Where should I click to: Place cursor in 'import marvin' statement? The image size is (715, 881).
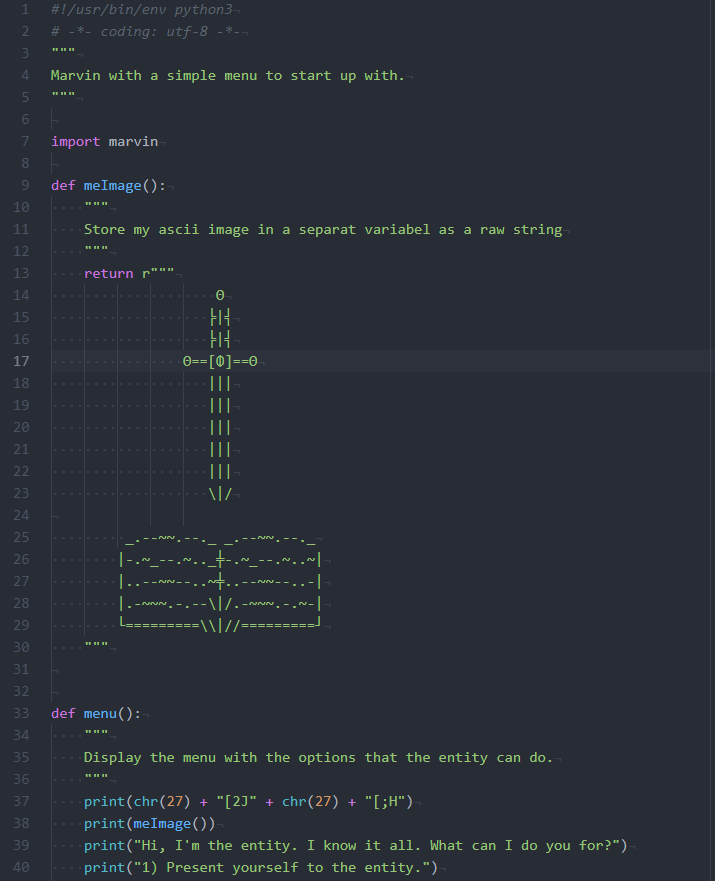point(104,141)
